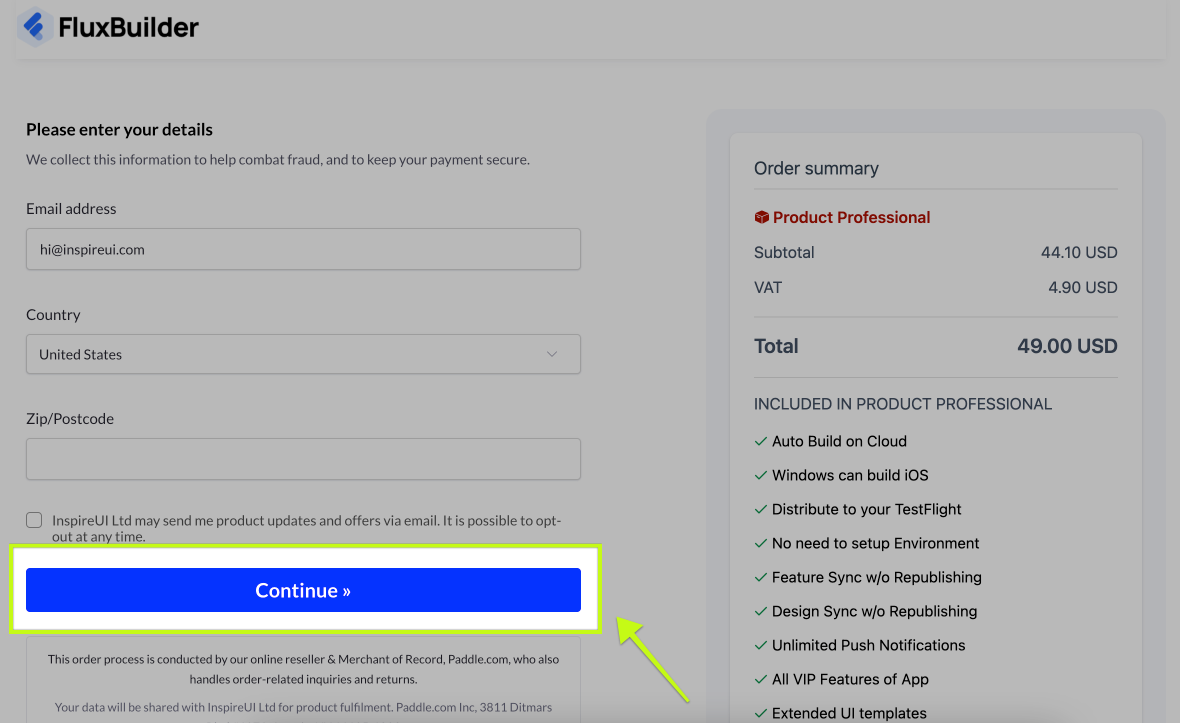Click the Product Professional title
1180x723 pixels.
pos(851,217)
